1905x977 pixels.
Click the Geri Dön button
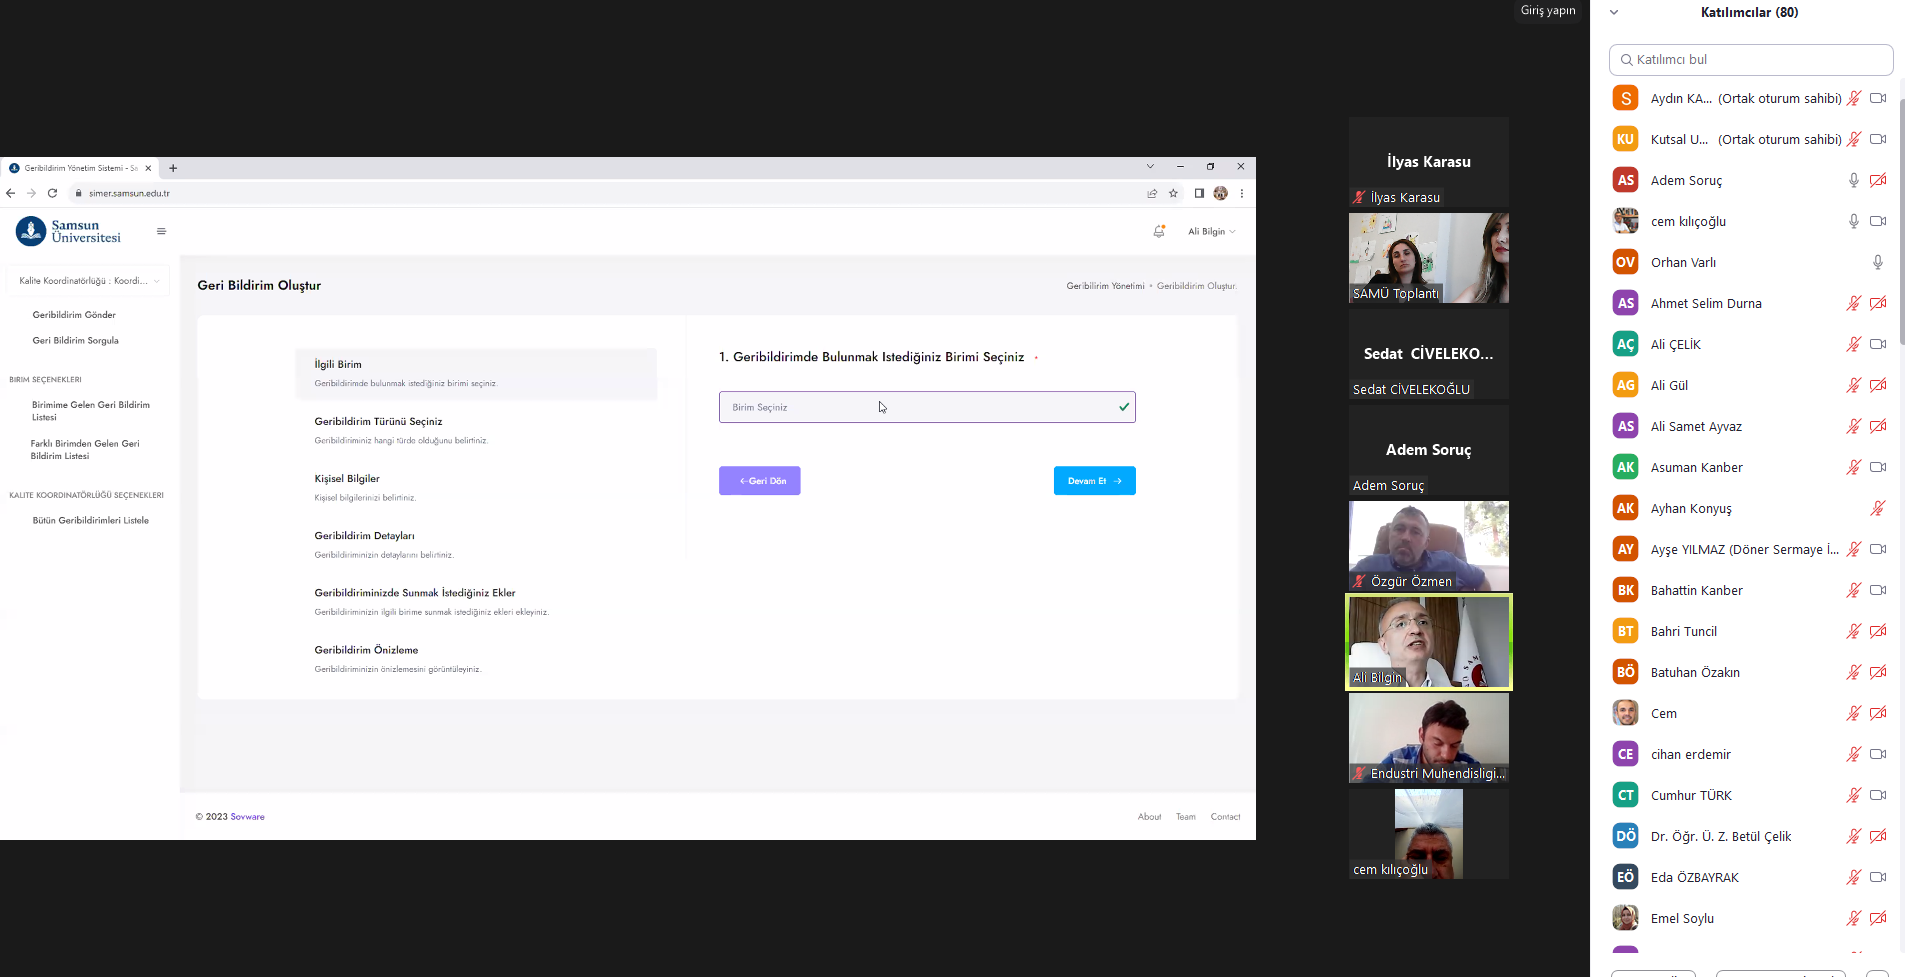(760, 481)
